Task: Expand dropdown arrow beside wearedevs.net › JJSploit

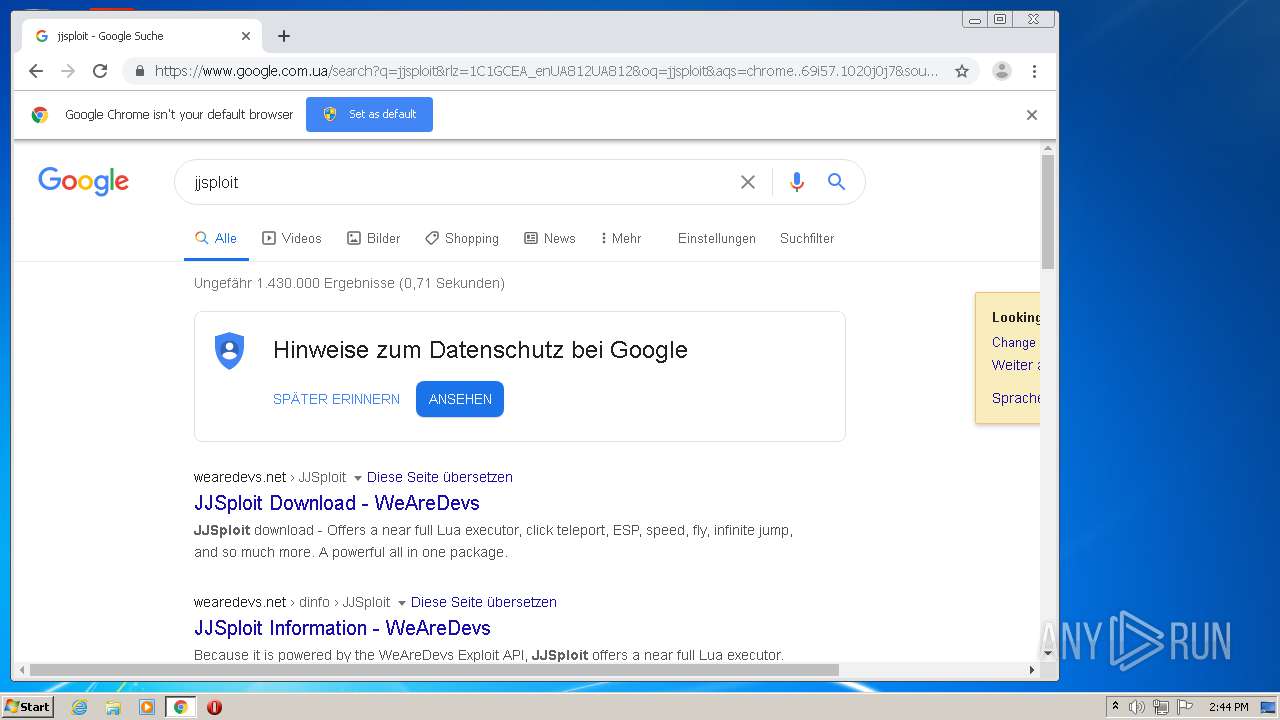Action: point(358,478)
